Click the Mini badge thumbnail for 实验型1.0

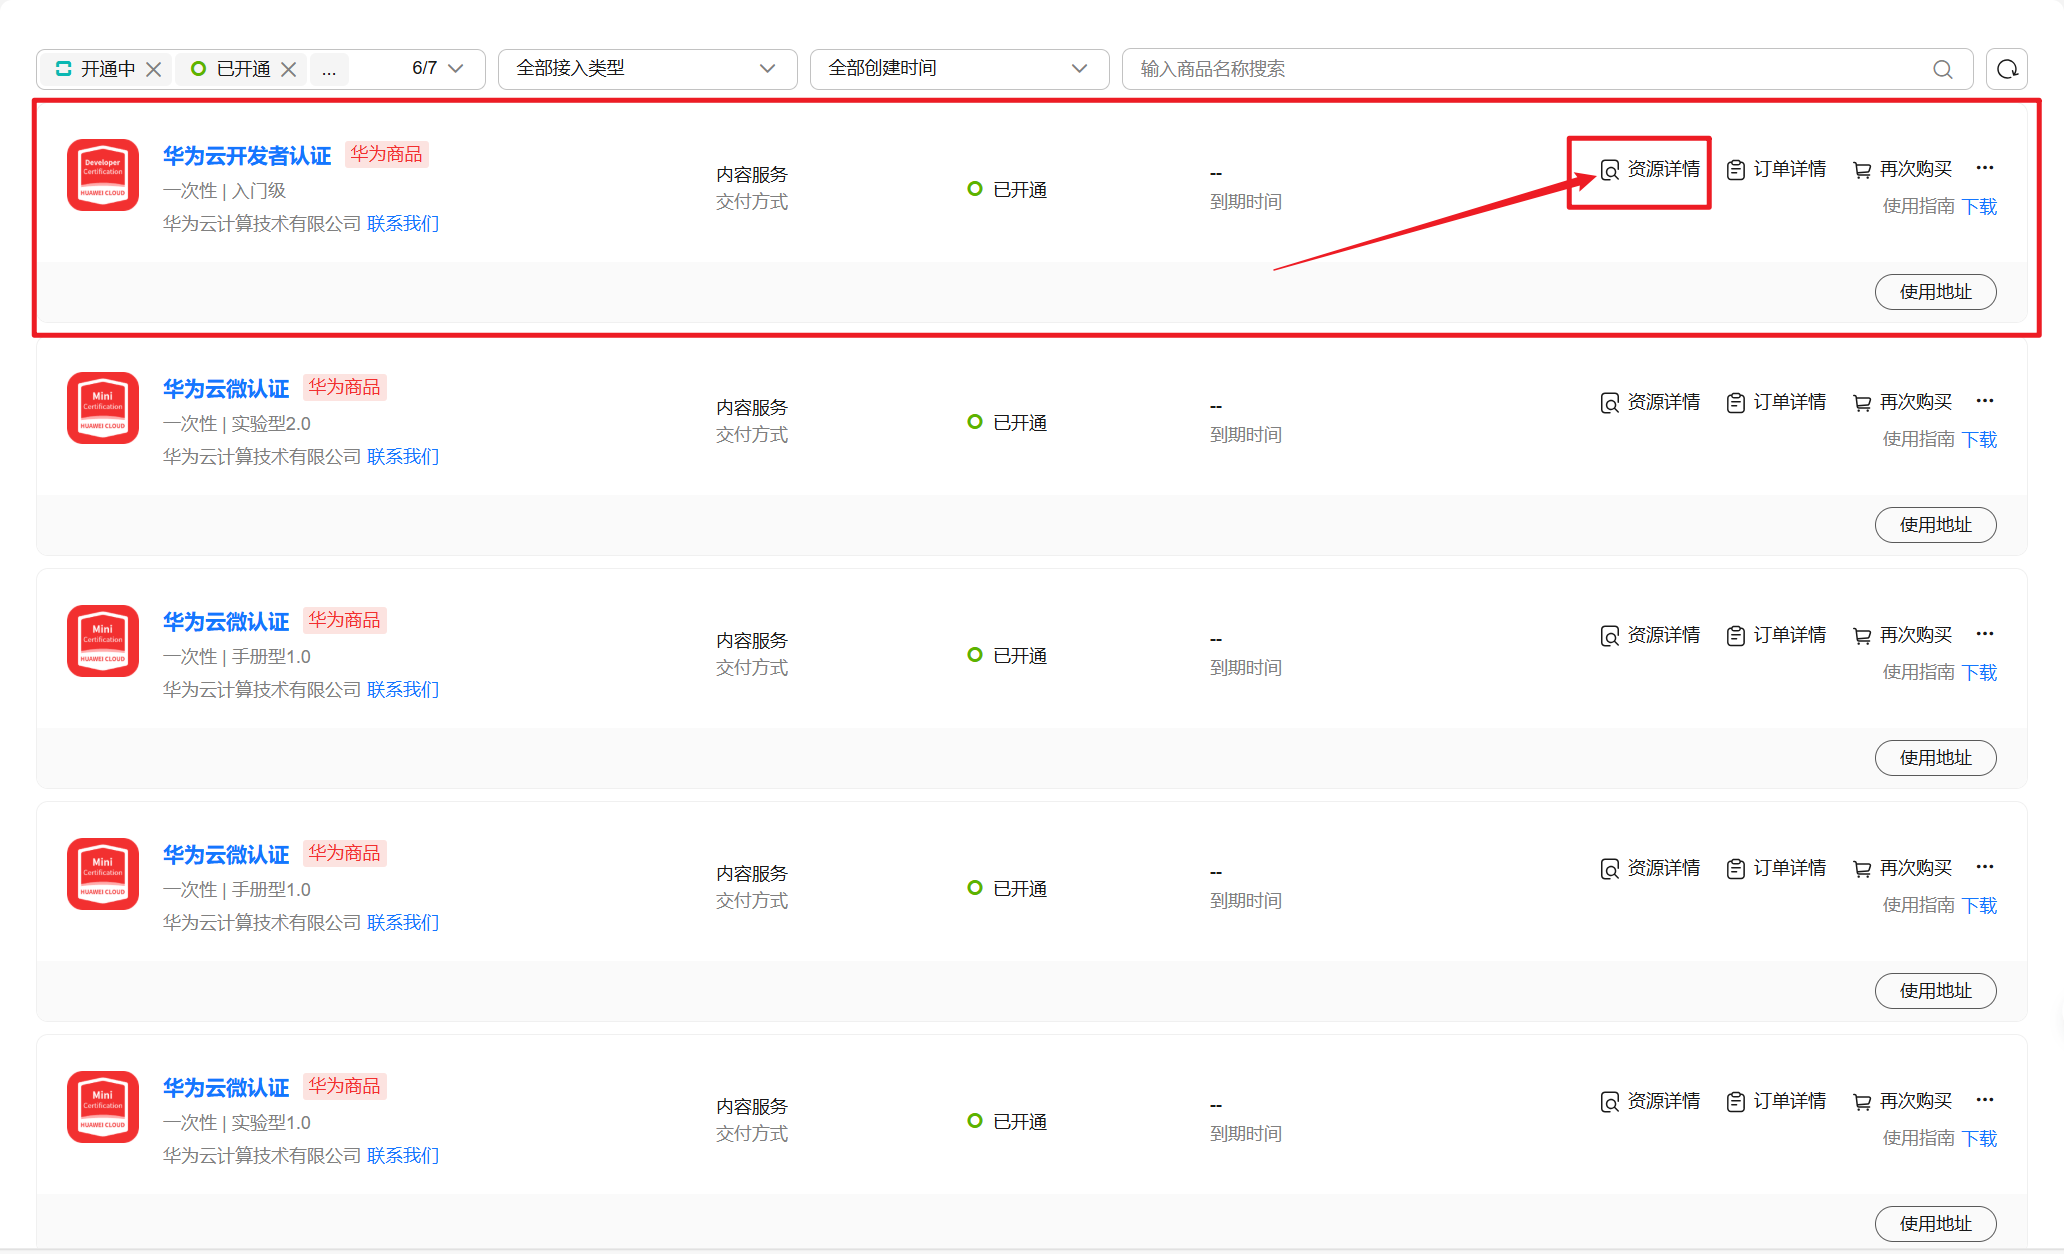[x=103, y=1107]
